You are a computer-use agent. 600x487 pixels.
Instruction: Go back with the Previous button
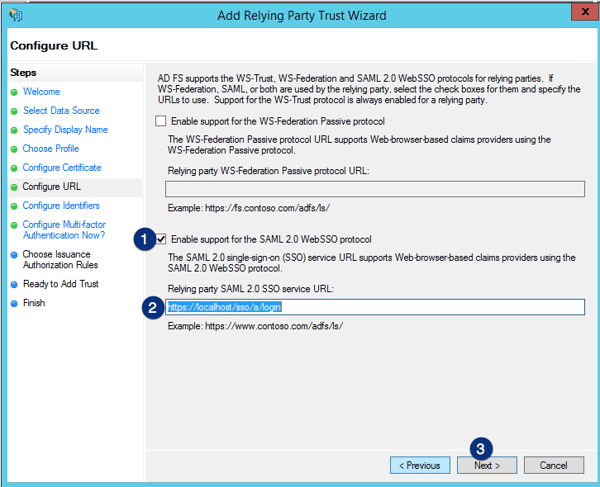coord(420,465)
